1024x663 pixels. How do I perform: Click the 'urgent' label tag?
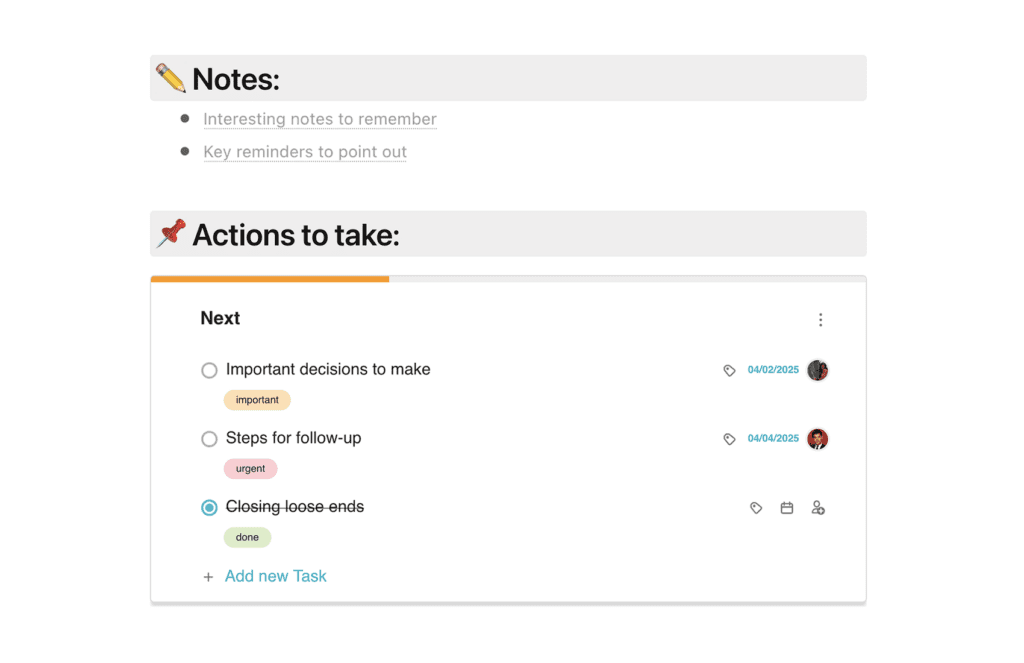coord(250,469)
